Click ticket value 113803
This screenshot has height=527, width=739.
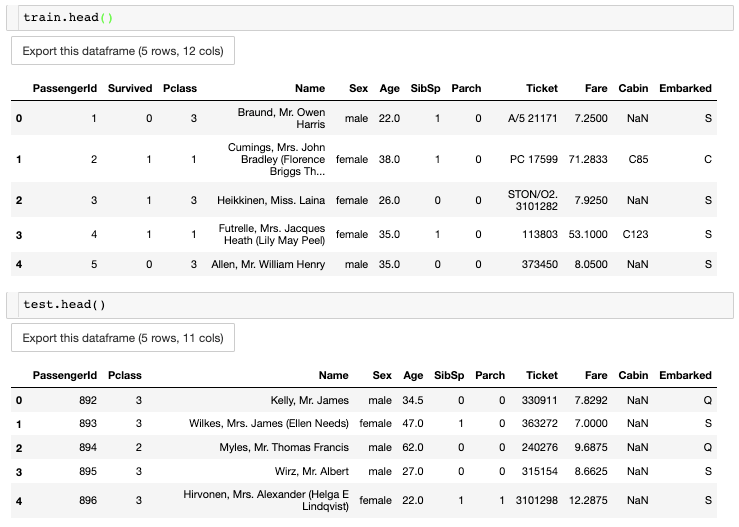(x=540, y=234)
